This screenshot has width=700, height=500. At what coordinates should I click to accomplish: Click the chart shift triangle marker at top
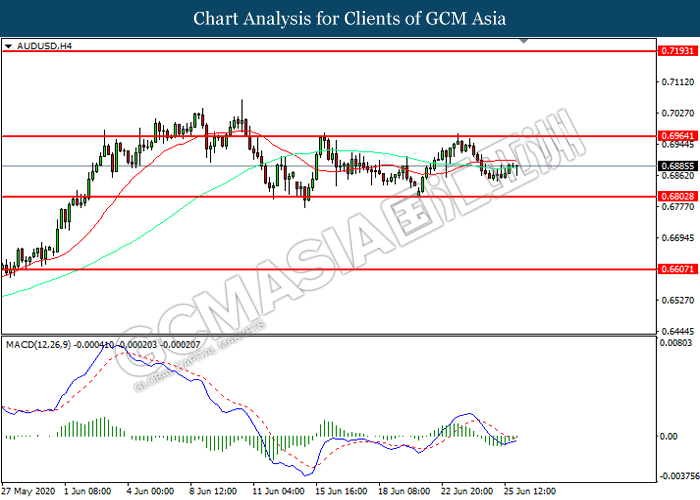click(x=524, y=41)
